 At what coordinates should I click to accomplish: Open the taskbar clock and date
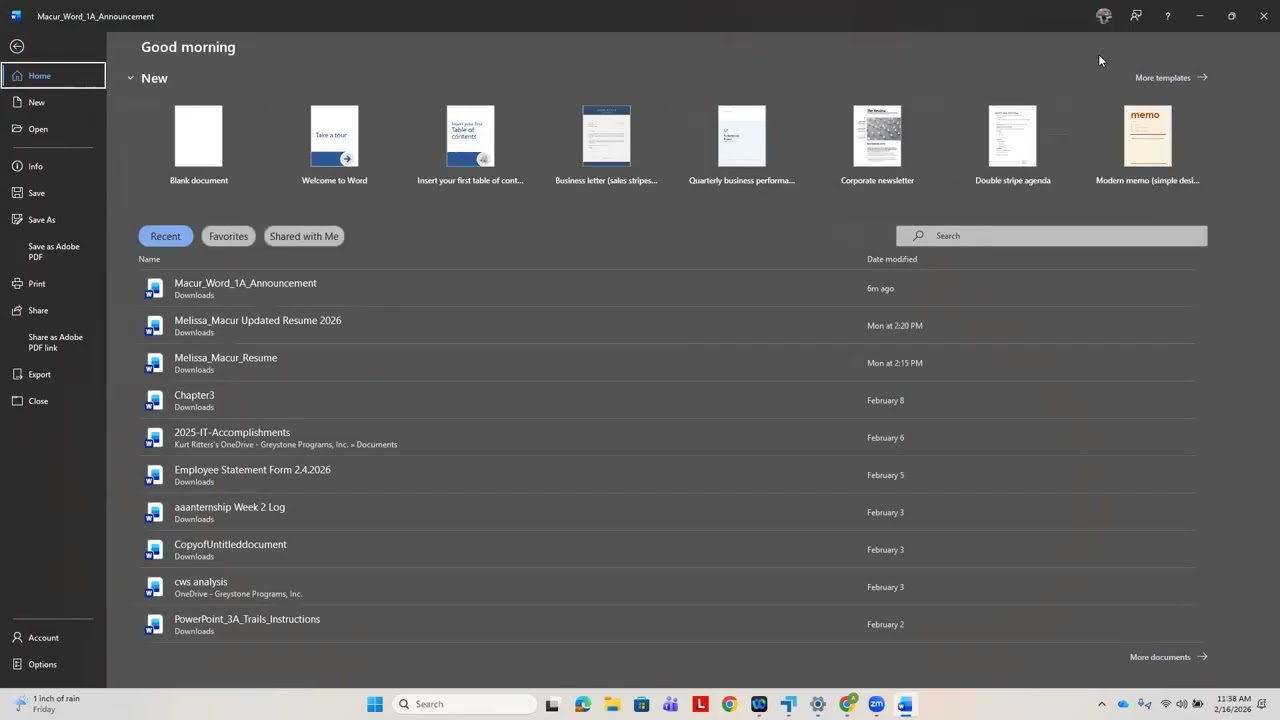coord(1233,704)
